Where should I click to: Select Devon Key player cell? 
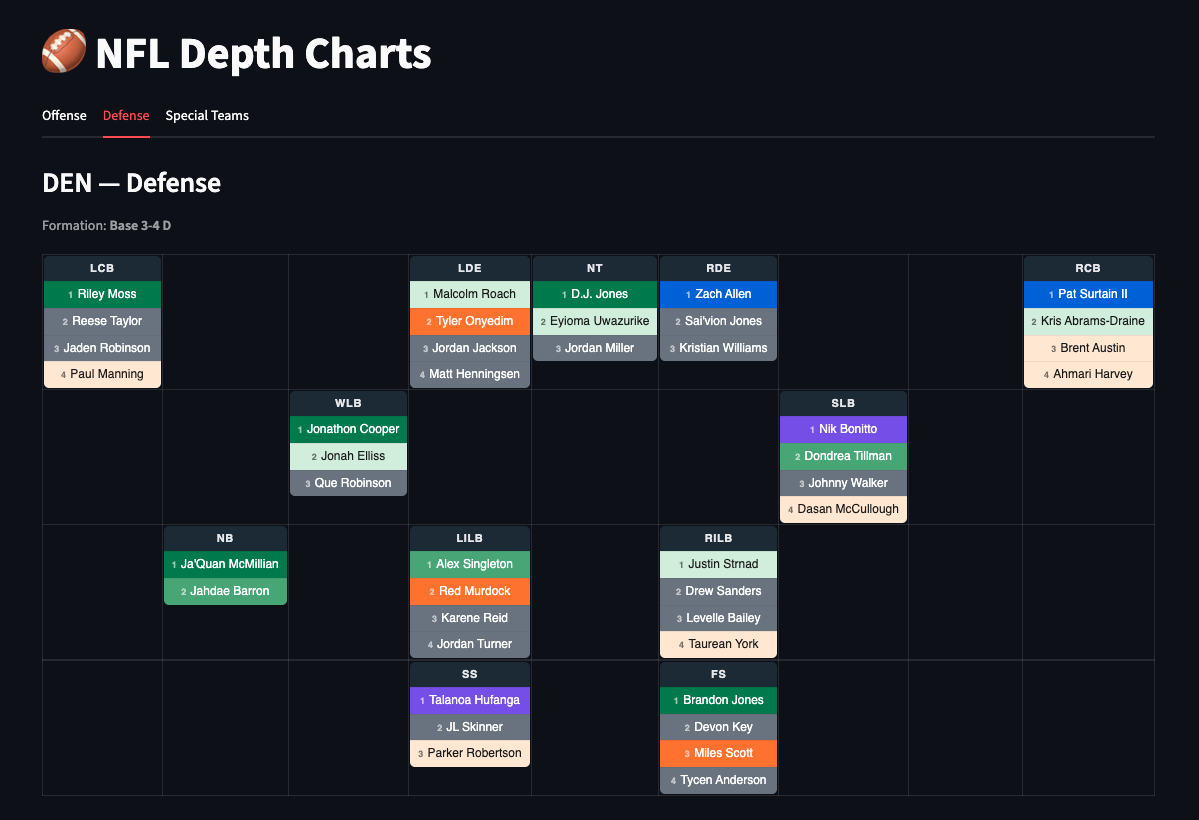tap(718, 727)
